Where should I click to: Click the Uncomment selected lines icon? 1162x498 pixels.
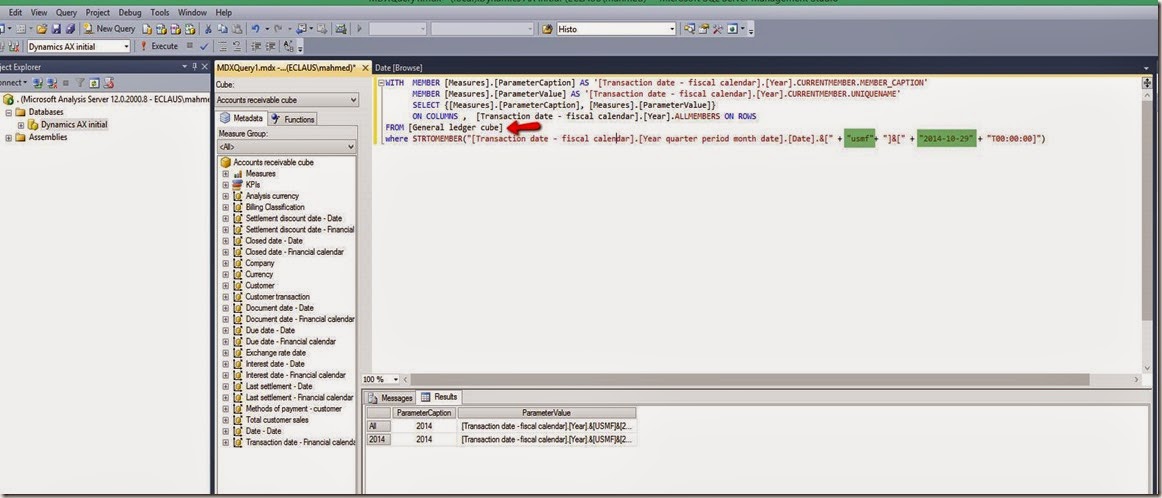point(237,46)
